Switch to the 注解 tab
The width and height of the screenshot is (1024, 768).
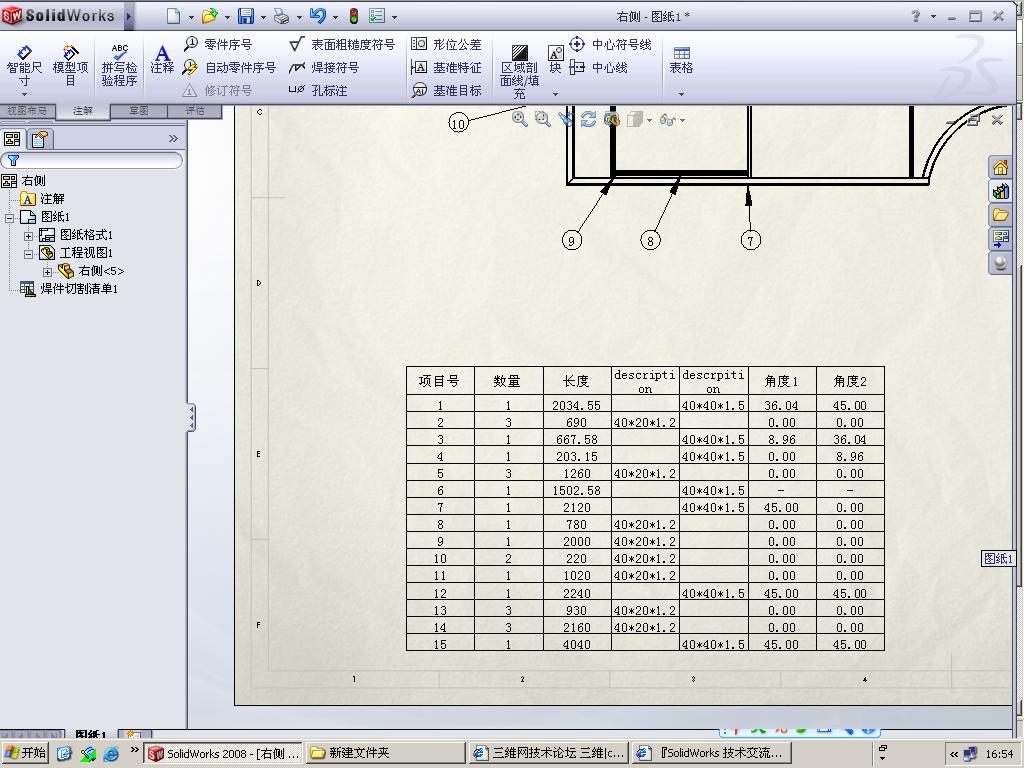83,111
